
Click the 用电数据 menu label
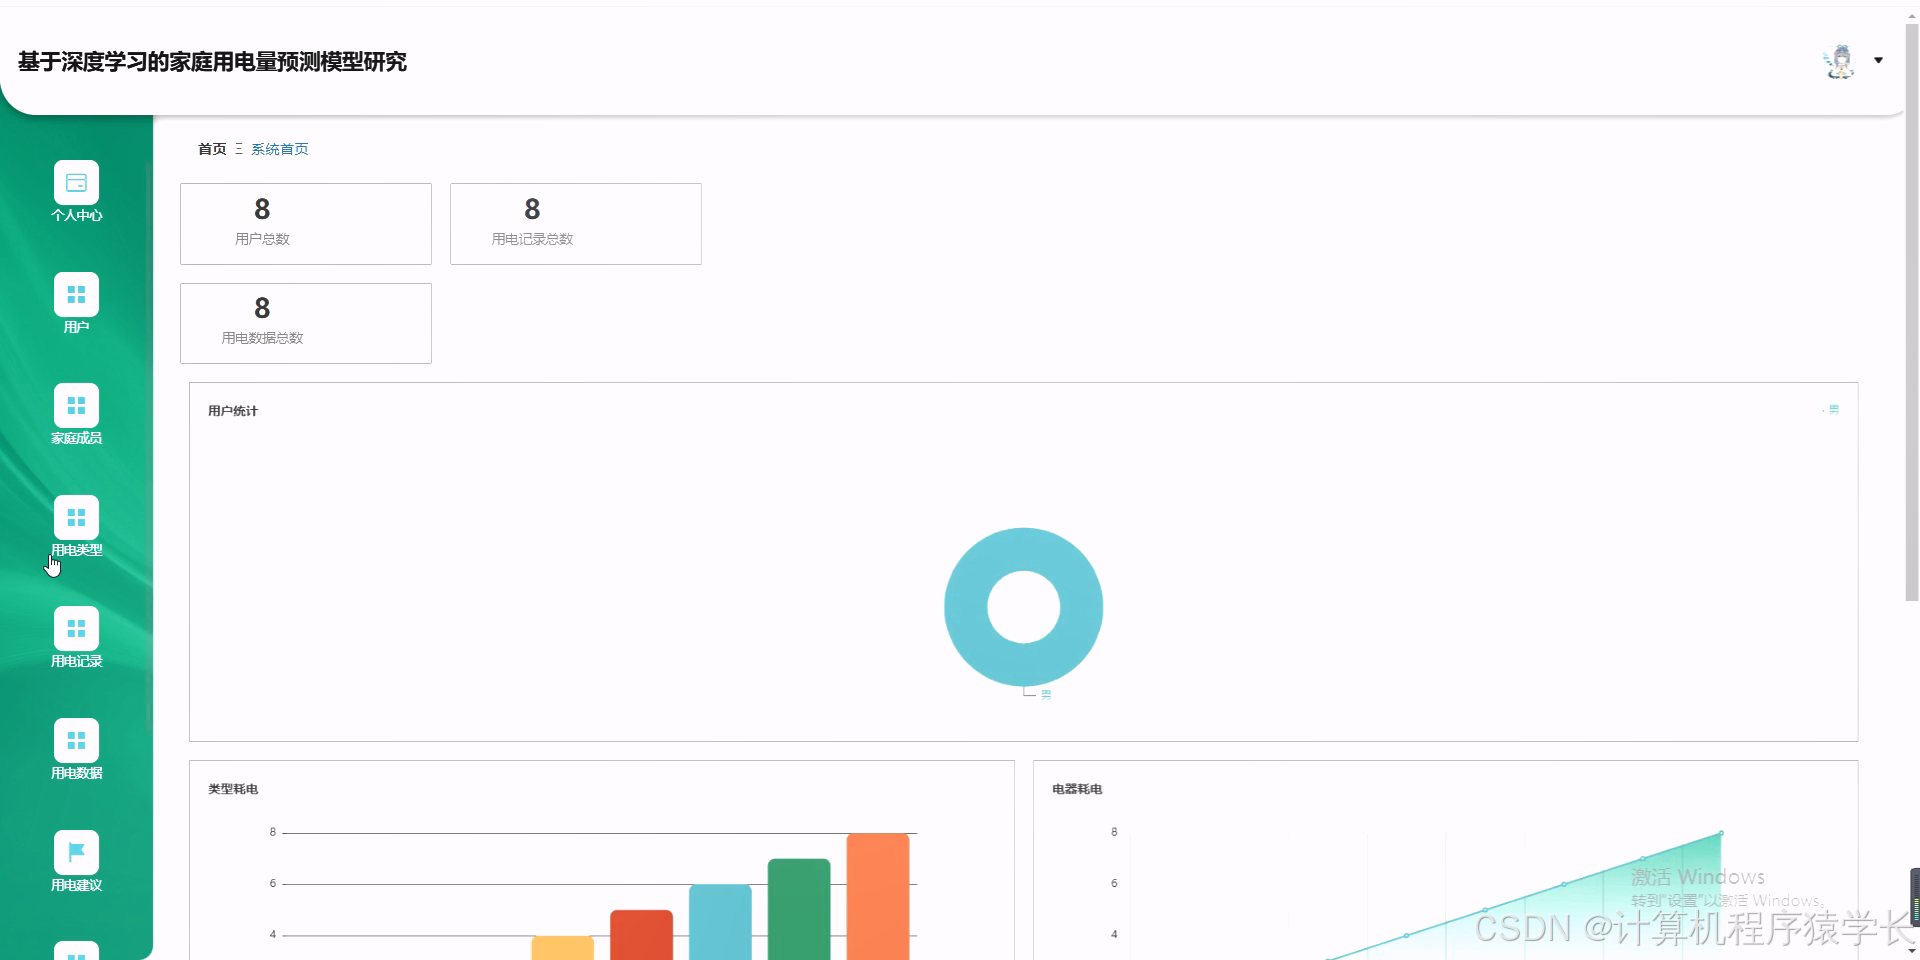coord(76,773)
